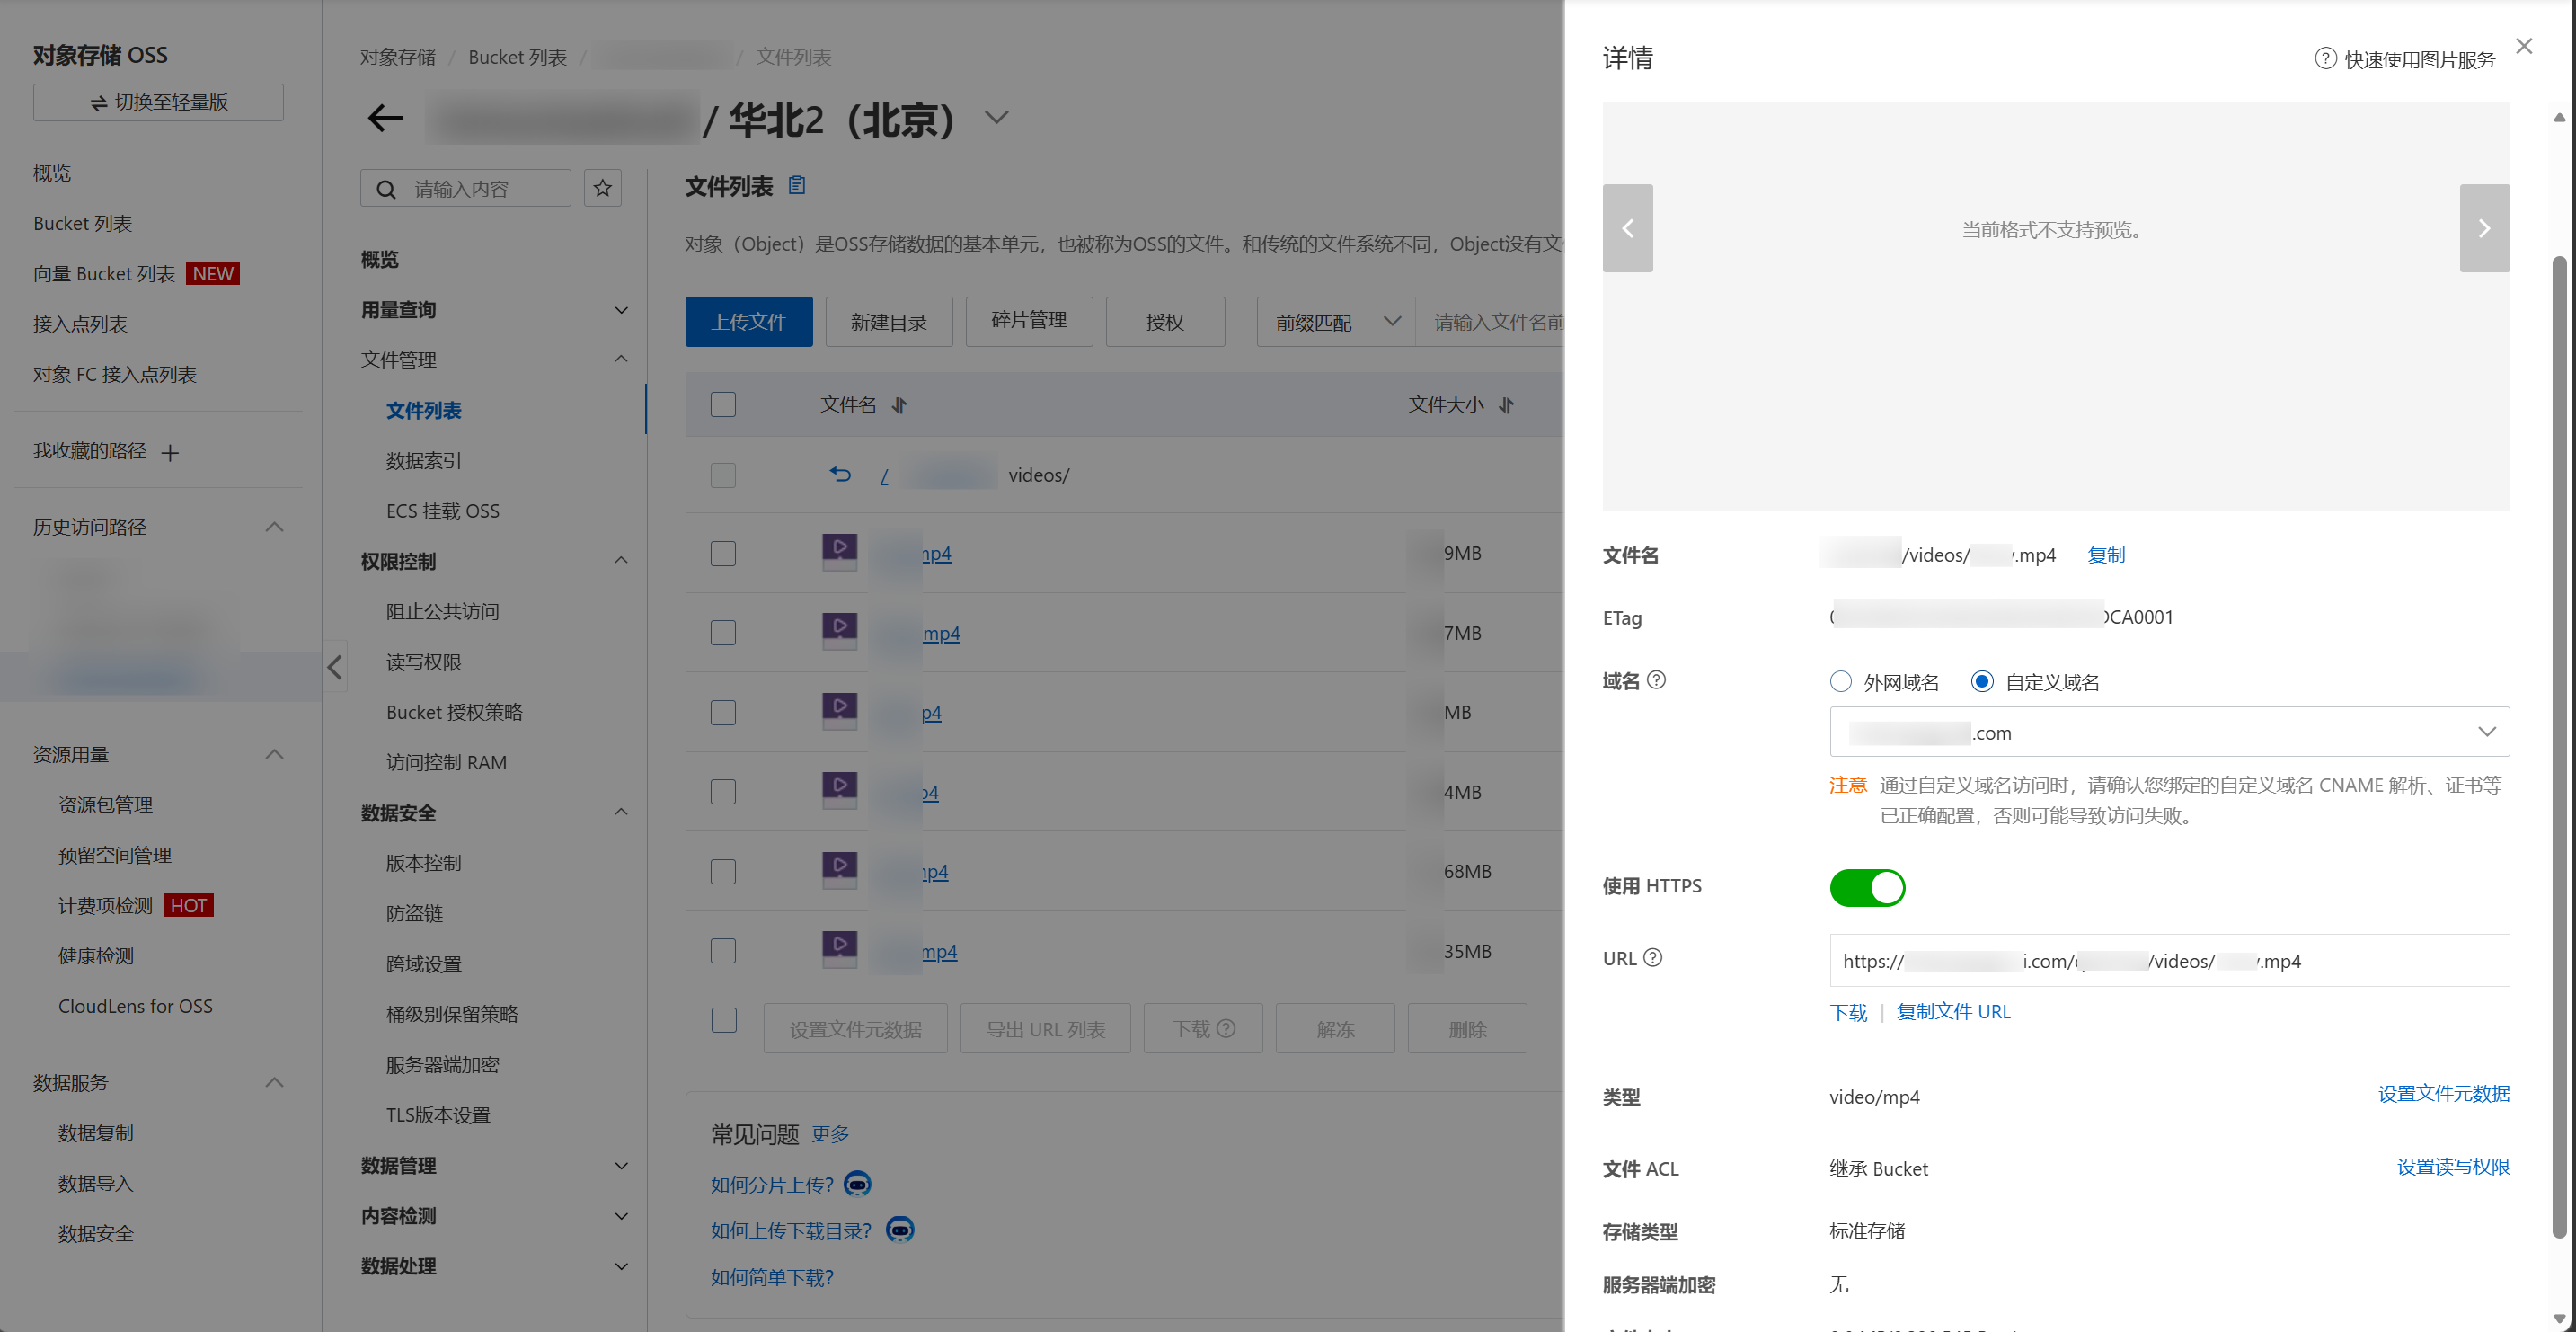The image size is (2576, 1332).
Task: Click the 上传文件 button
Action: (x=749, y=321)
